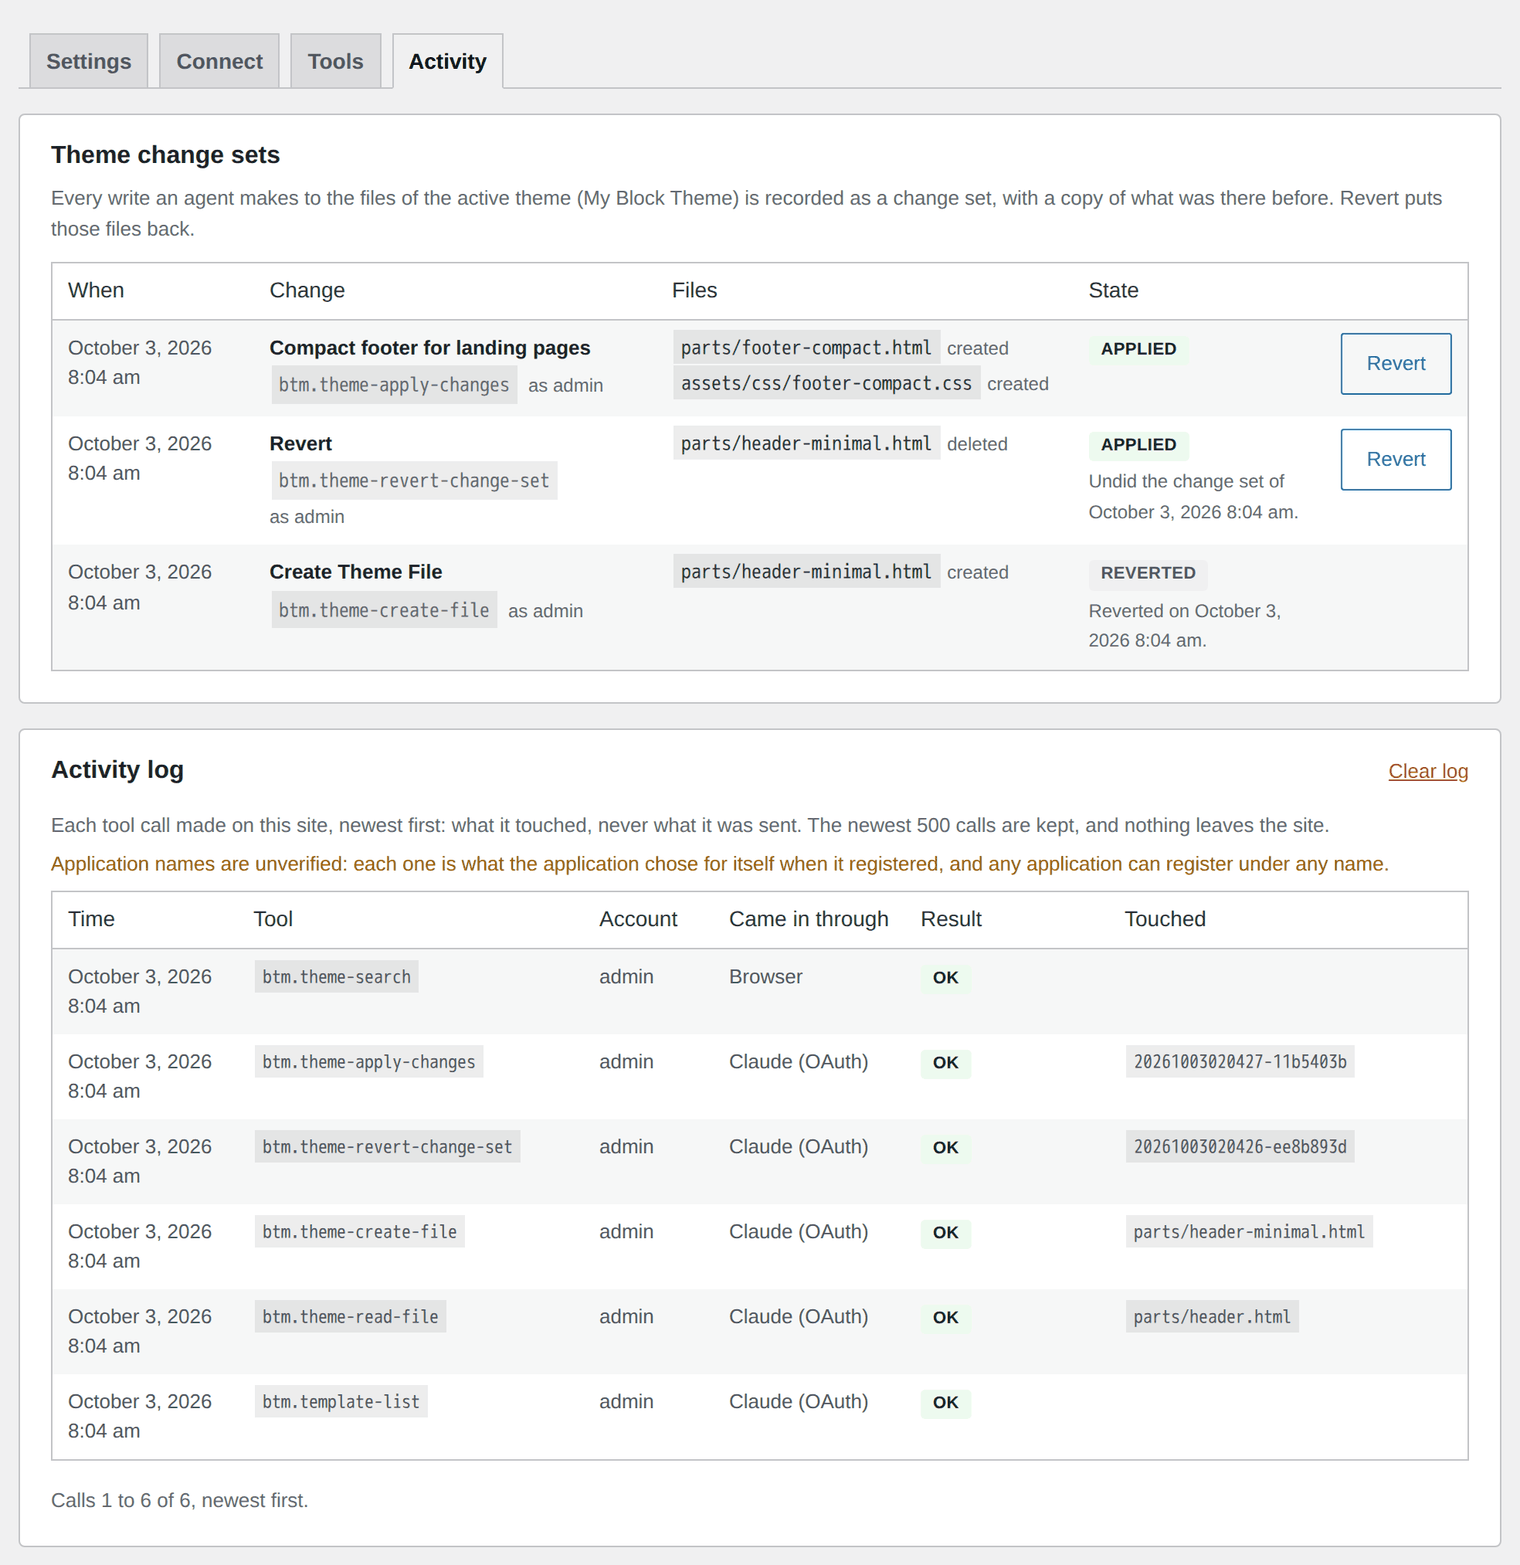This screenshot has height=1565, width=1520.
Task: Click the "Touched" column header
Action: tap(1165, 919)
